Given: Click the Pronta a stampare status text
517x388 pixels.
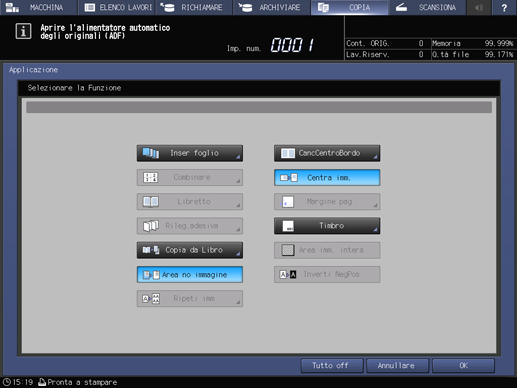Looking at the screenshot, I should click(x=82, y=382).
